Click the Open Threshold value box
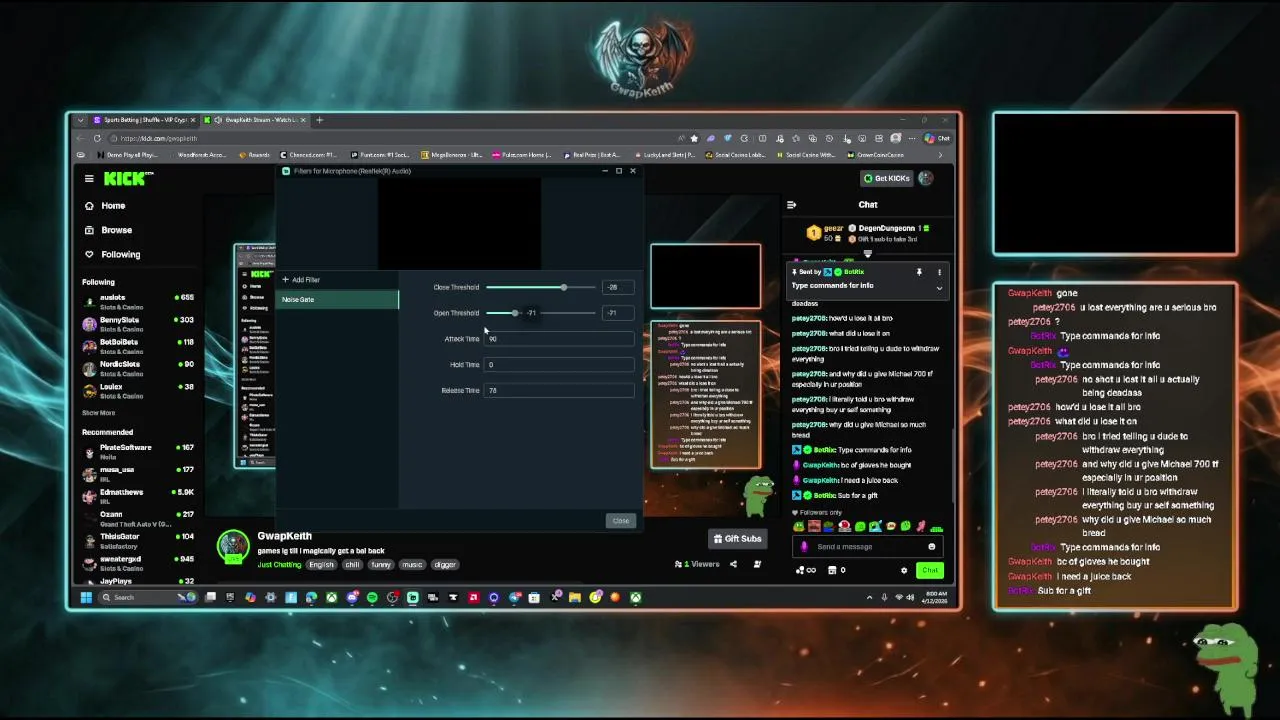This screenshot has width=1280, height=720. 617,313
